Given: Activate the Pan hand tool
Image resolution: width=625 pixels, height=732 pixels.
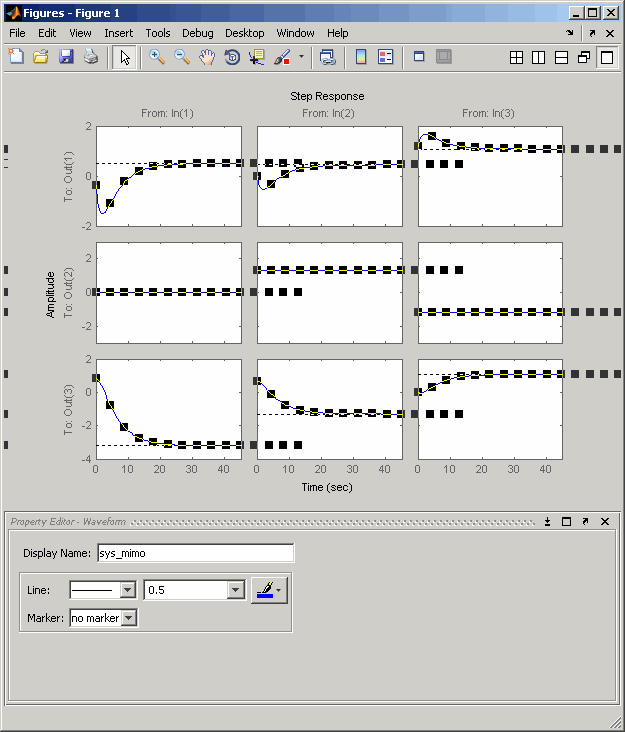Looking at the screenshot, I should pyautogui.click(x=207, y=57).
